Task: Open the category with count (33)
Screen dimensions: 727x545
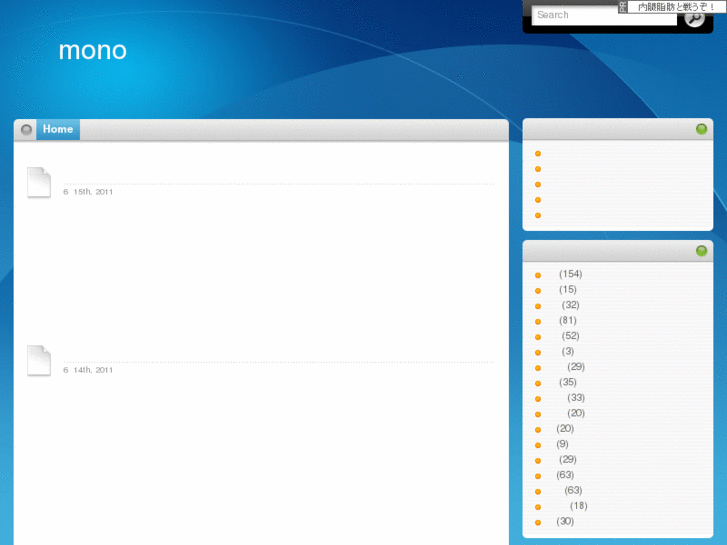Action: click(575, 398)
